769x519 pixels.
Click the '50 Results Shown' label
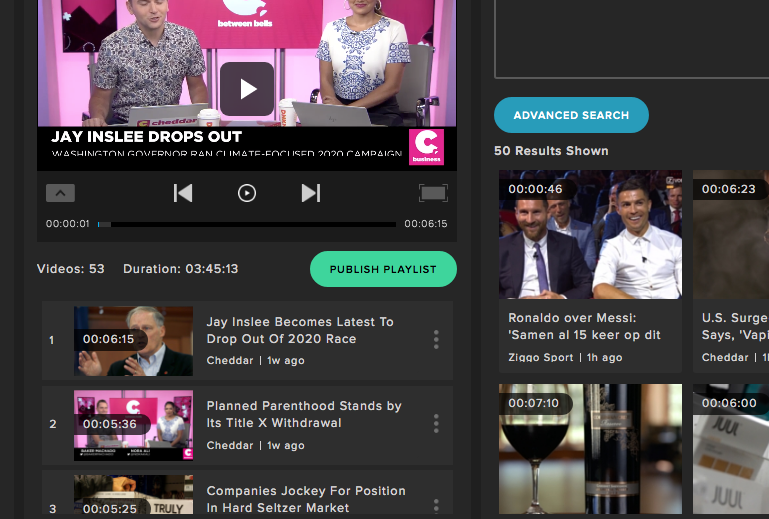point(551,151)
